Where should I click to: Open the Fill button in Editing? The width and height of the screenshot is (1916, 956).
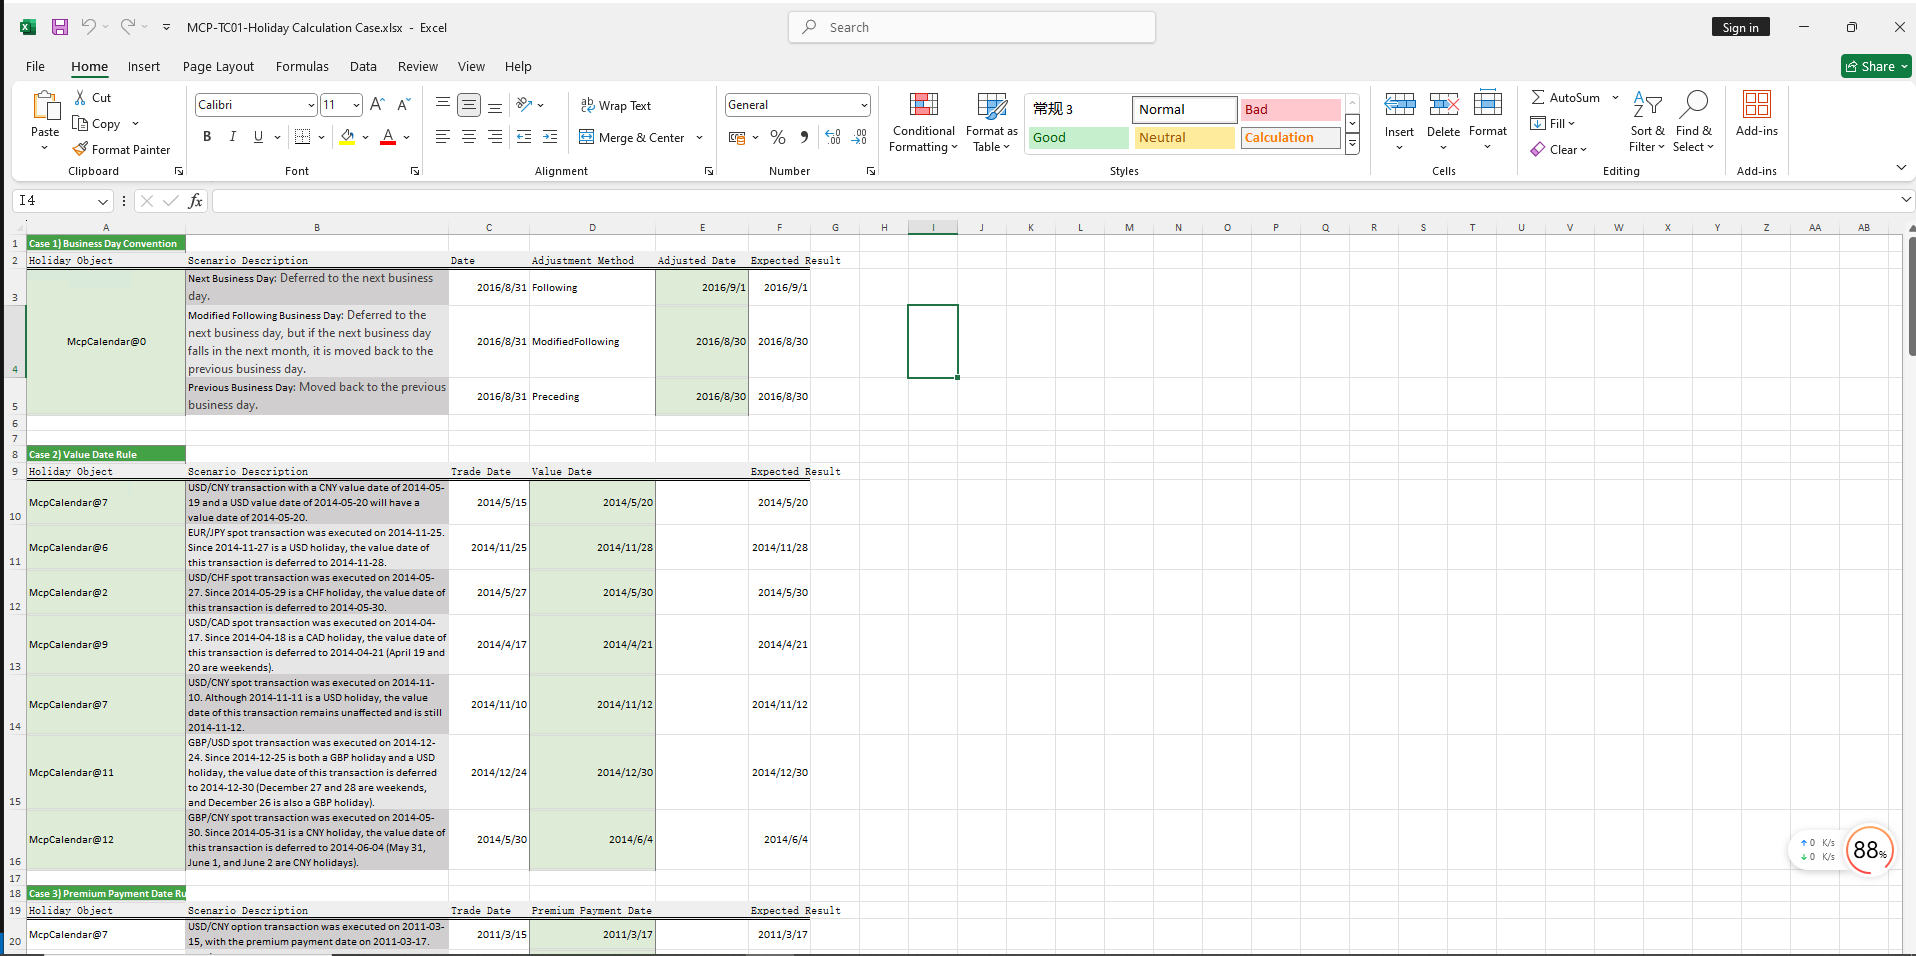pyautogui.click(x=1553, y=123)
